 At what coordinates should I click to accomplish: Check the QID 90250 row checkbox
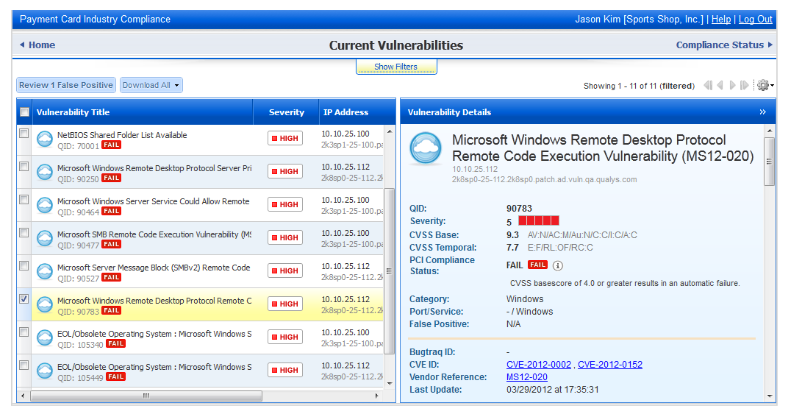coord(24,166)
